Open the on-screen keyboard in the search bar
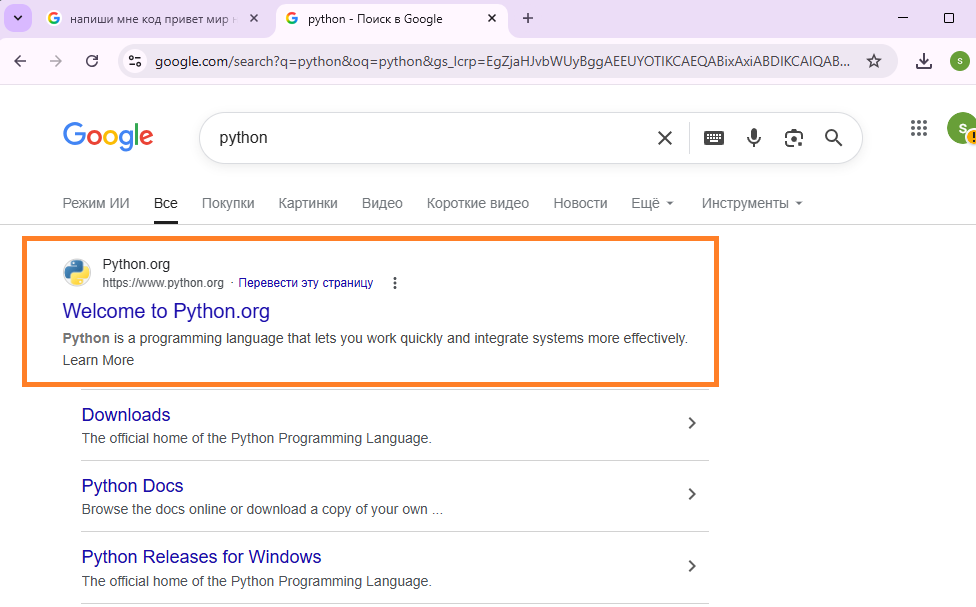The width and height of the screenshot is (976, 607). pos(713,138)
